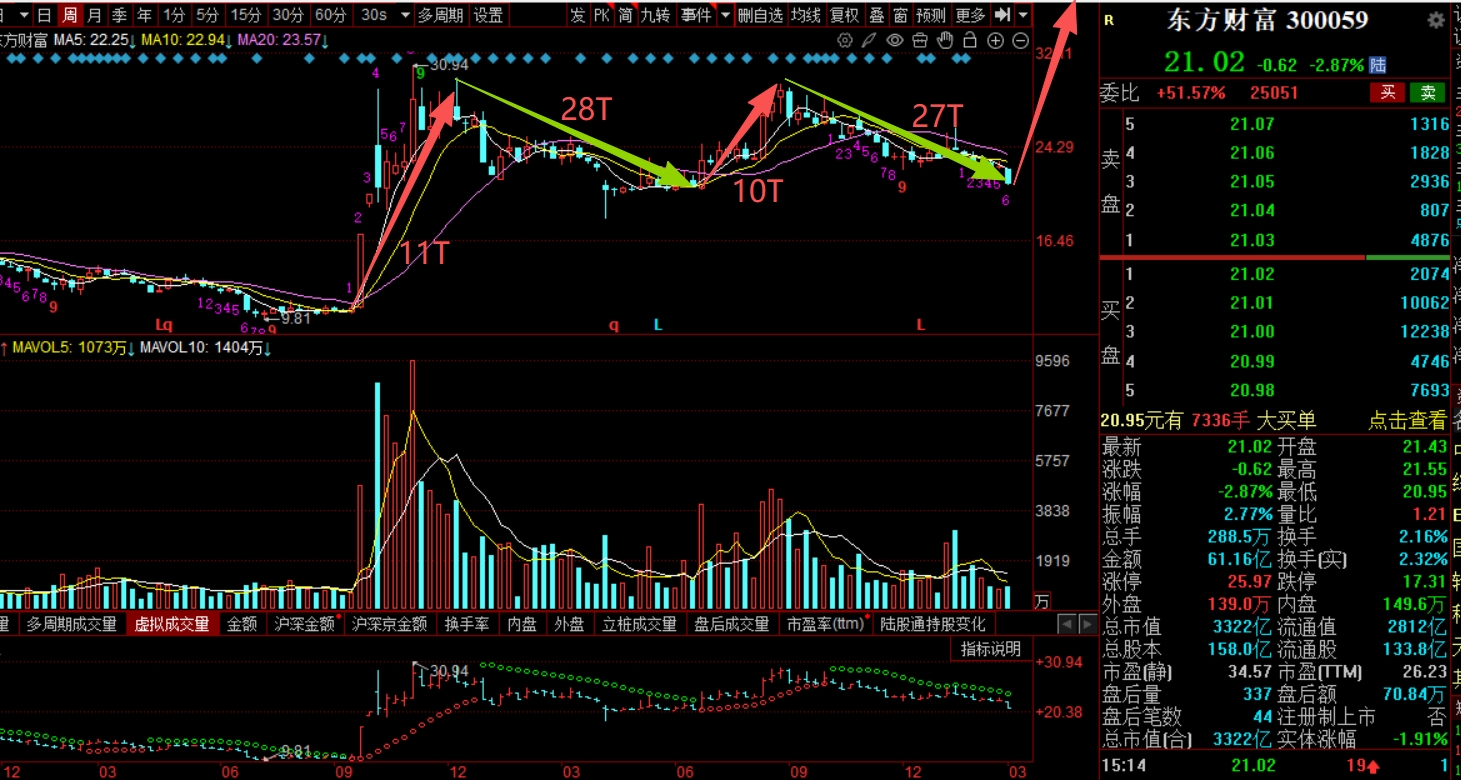Click the 简 simplified view button
The width and height of the screenshot is (1461, 780).
625,15
